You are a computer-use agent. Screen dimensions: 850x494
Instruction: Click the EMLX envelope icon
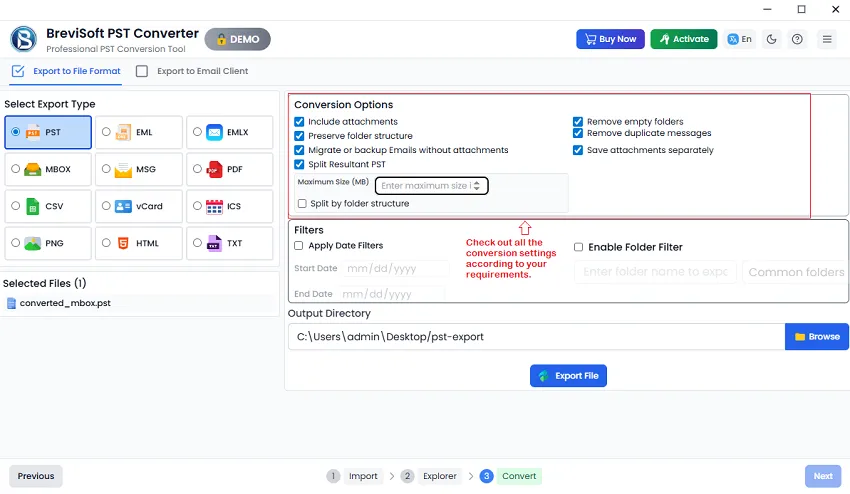pyautogui.click(x=214, y=132)
